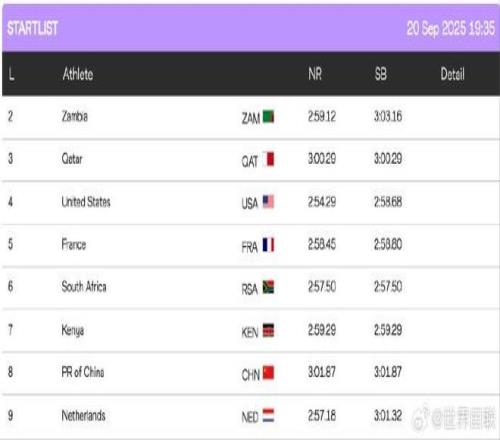The image size is (500, 440).
Task: Click the L lane column header
Action: 11,74
